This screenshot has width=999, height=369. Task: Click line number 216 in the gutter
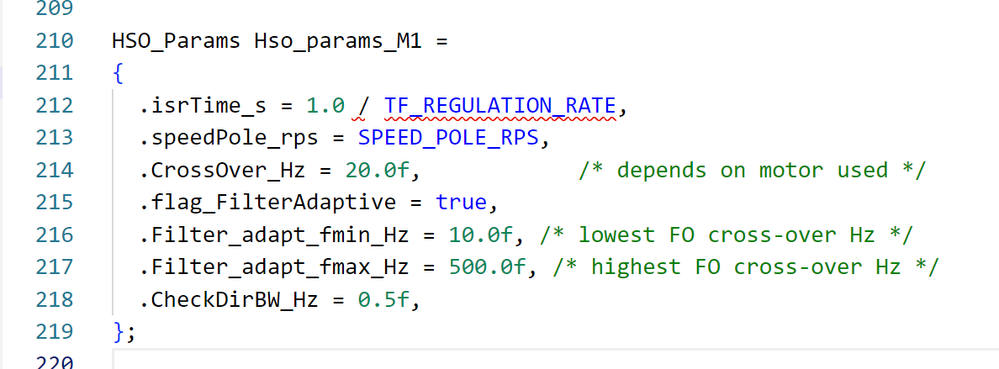[54, 235]
